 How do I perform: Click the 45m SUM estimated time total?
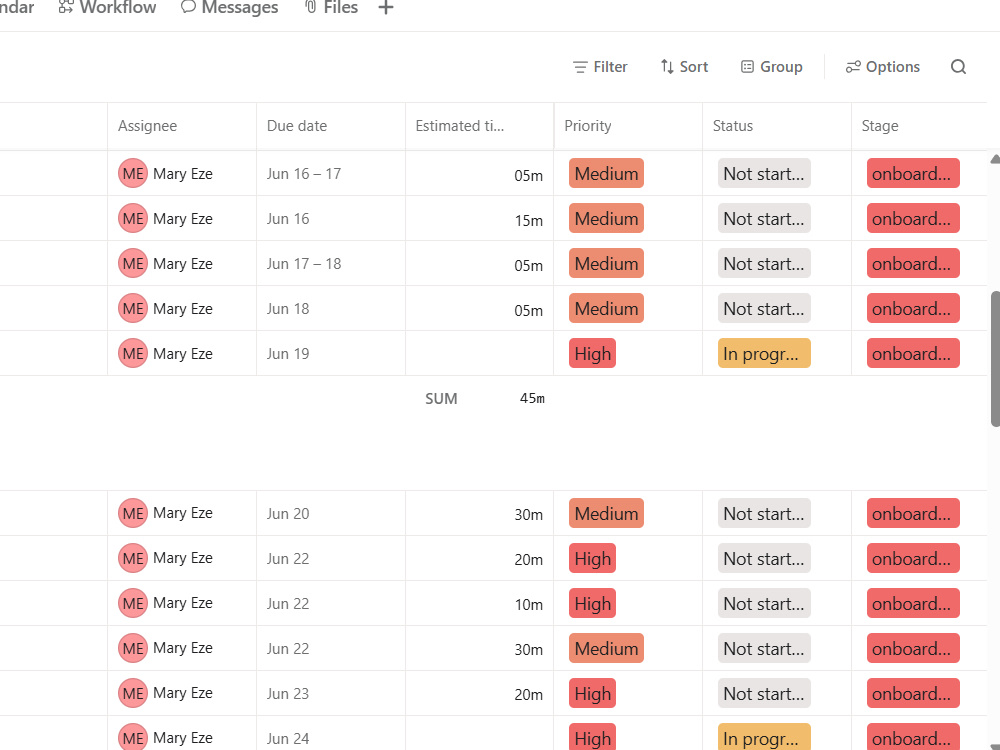[532, 399]
